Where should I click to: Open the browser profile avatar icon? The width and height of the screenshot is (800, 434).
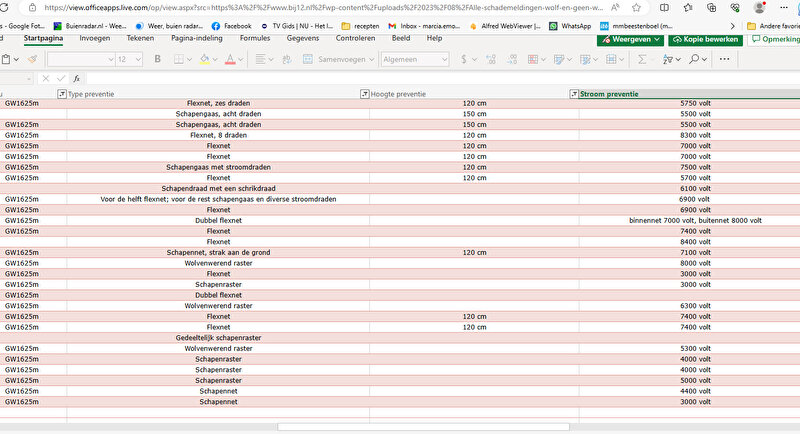(759, 8)
